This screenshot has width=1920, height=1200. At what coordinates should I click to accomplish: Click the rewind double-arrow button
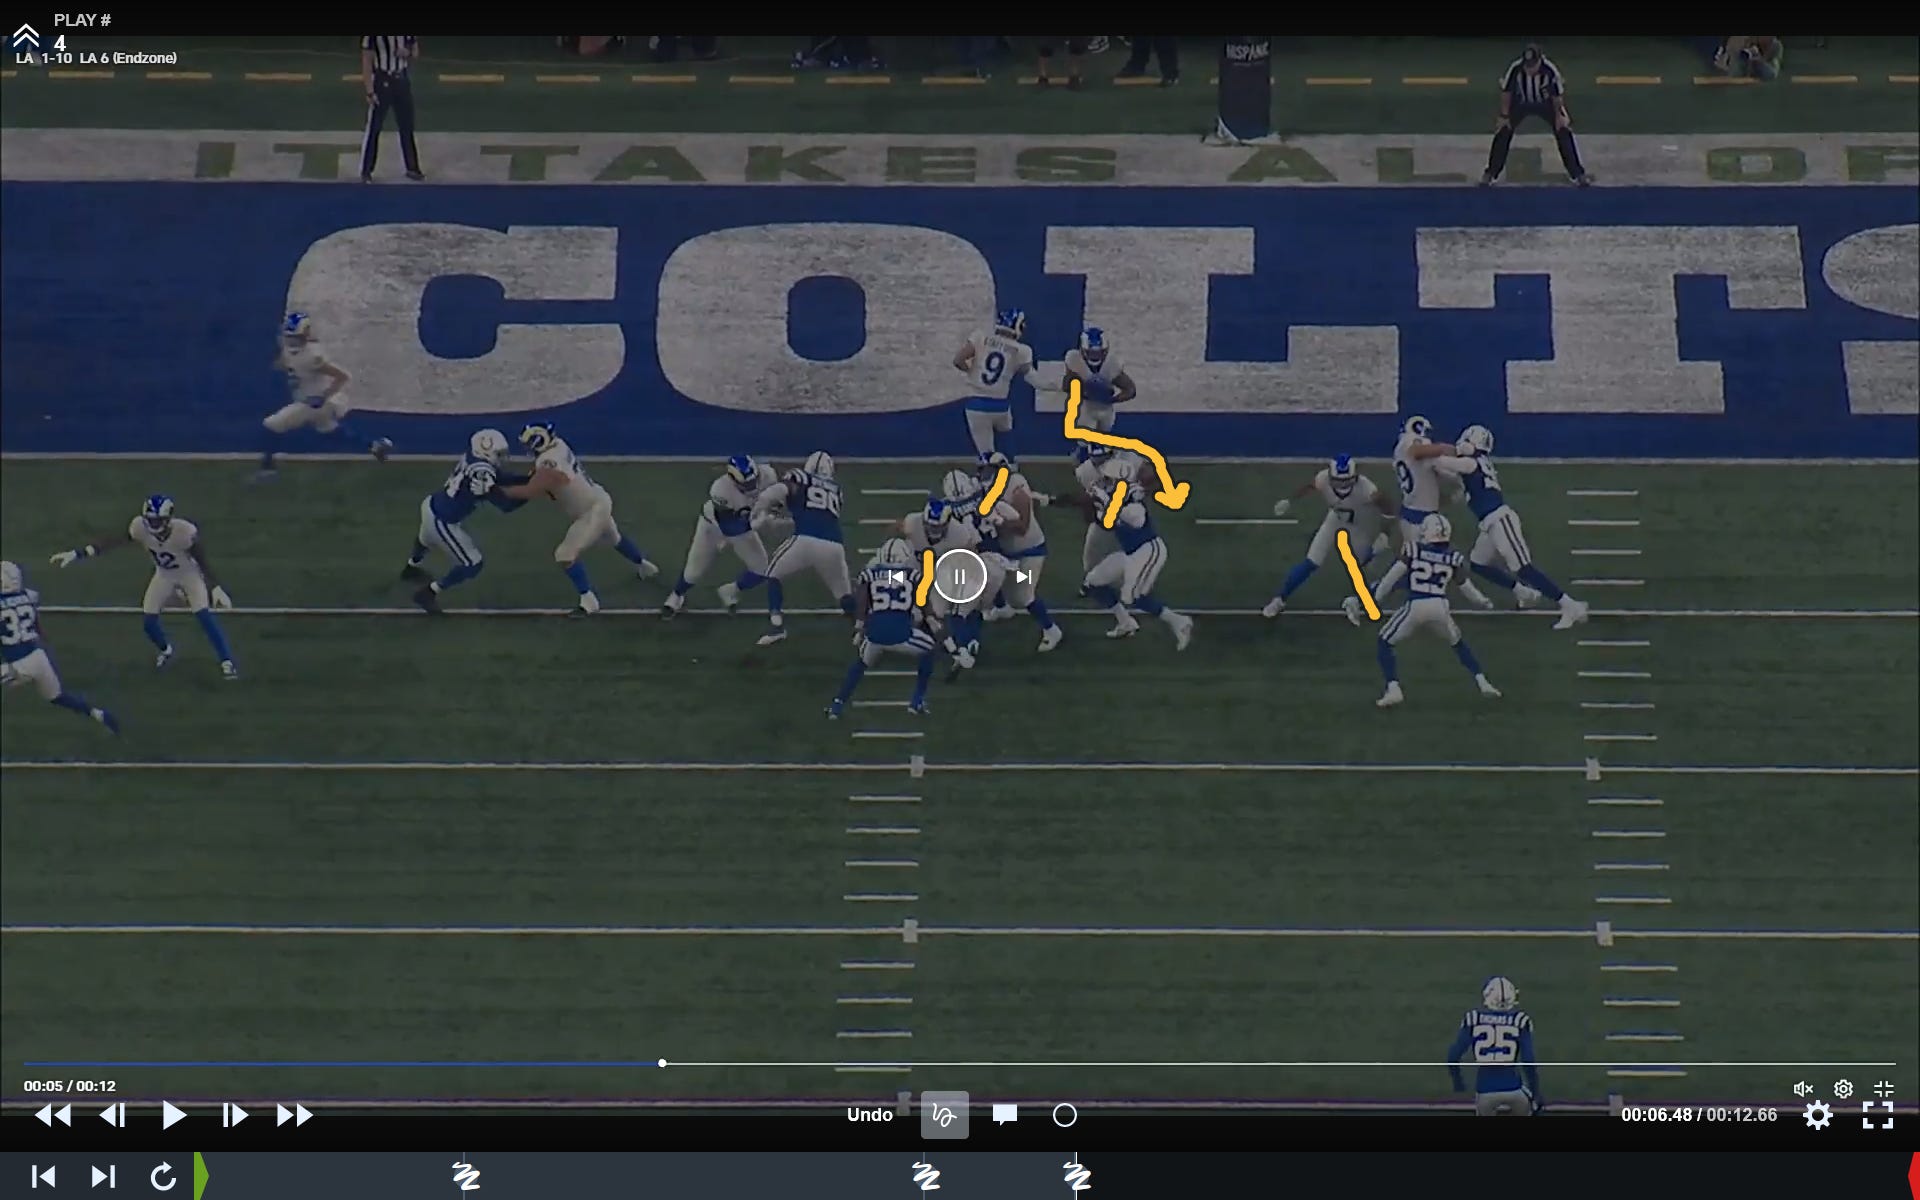click(x=53, y=1115)
